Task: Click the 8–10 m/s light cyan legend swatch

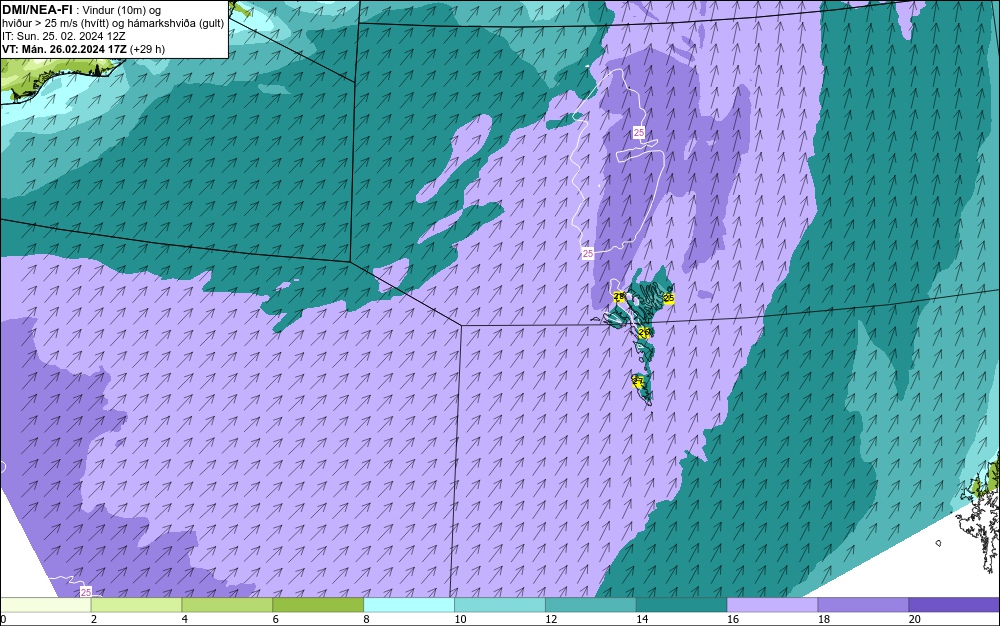Action: (x=409, y=605)
